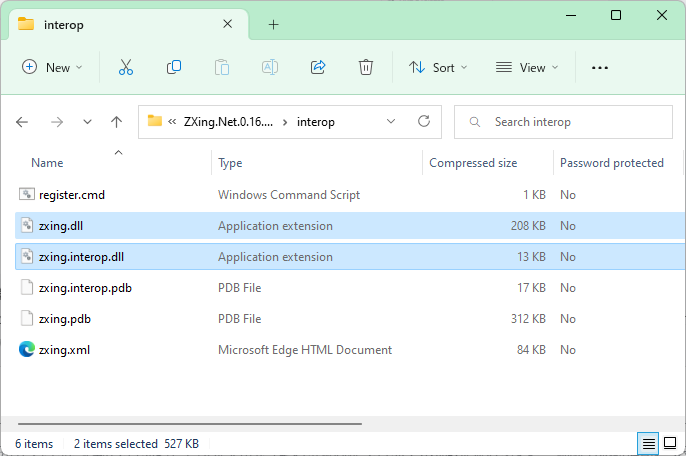Go up one folder level

(116, 122)
